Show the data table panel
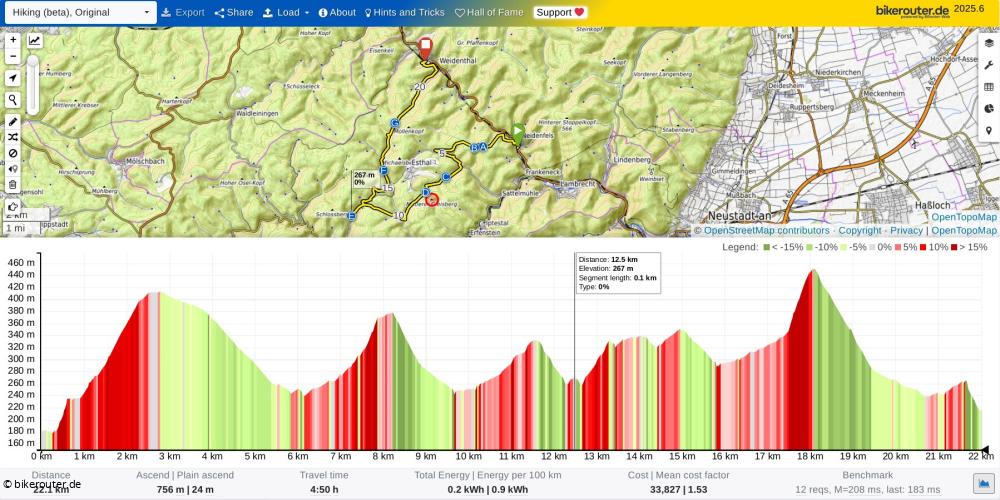The image size is (1000, 500). coord(988,87)
